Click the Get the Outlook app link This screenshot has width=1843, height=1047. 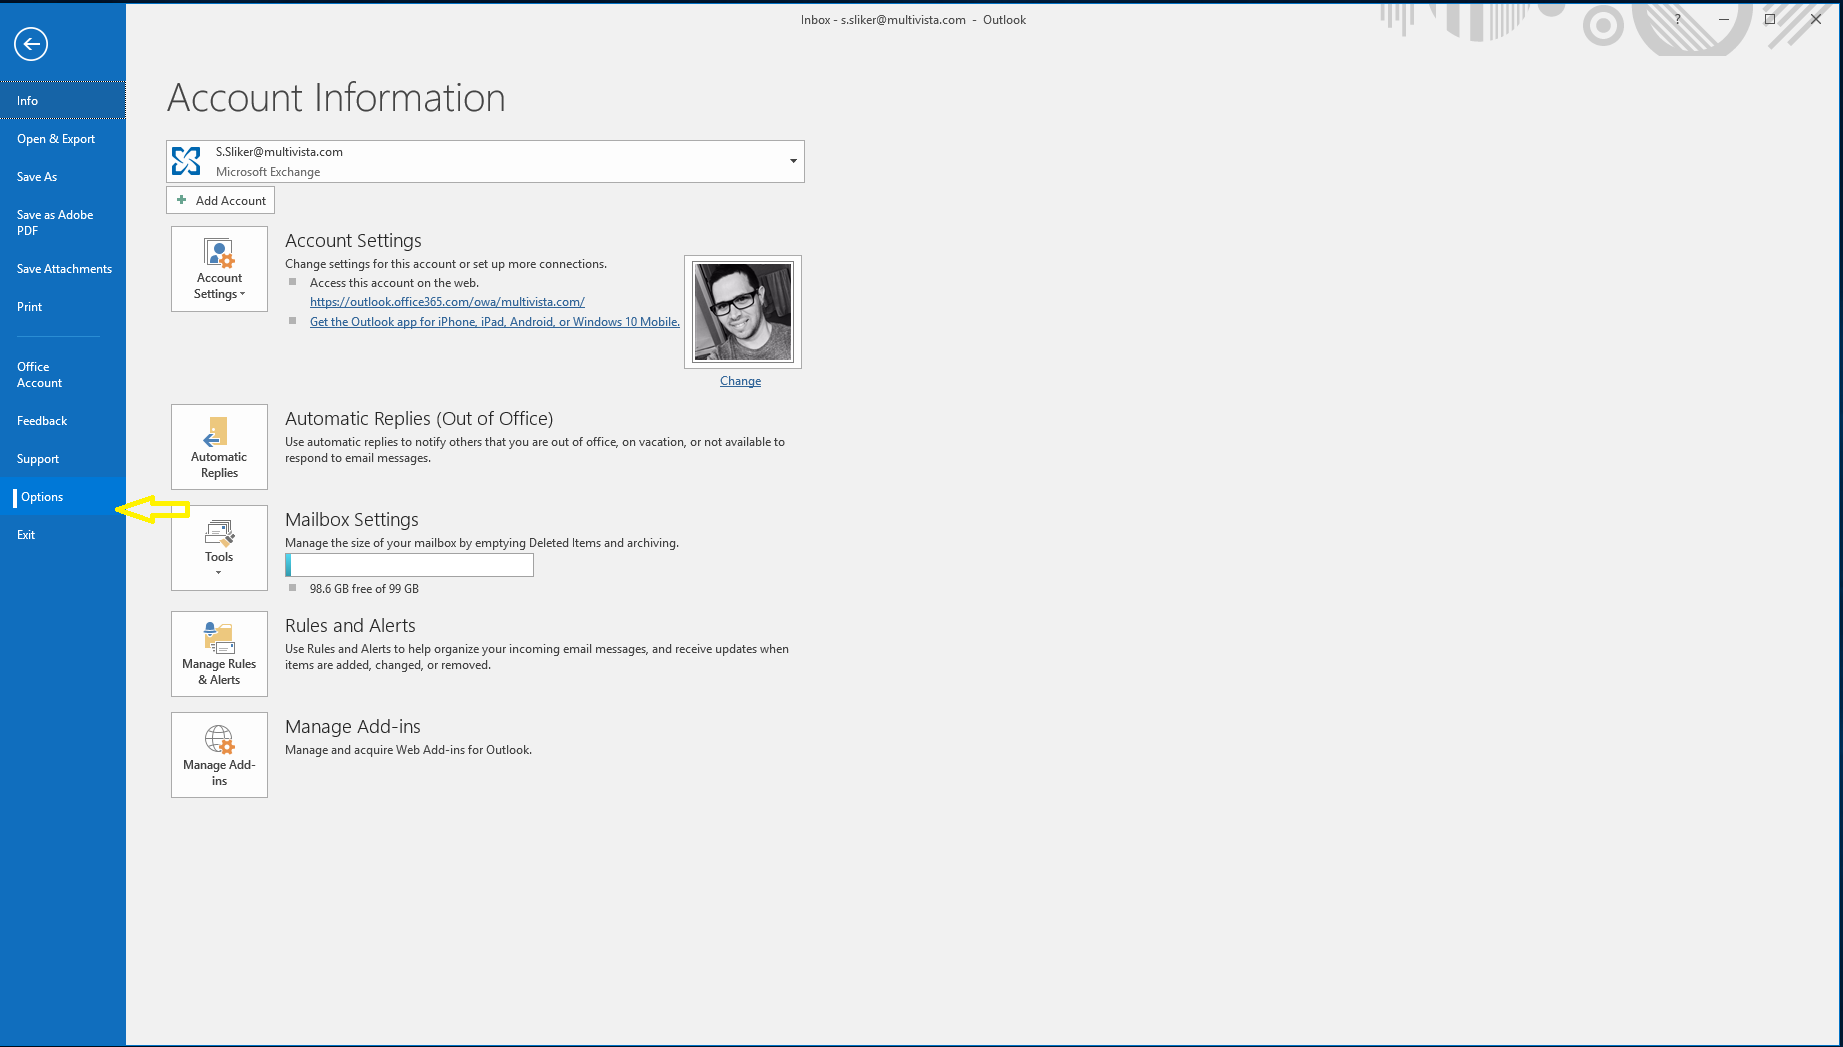pyautogui.click(x=494, y=322)
